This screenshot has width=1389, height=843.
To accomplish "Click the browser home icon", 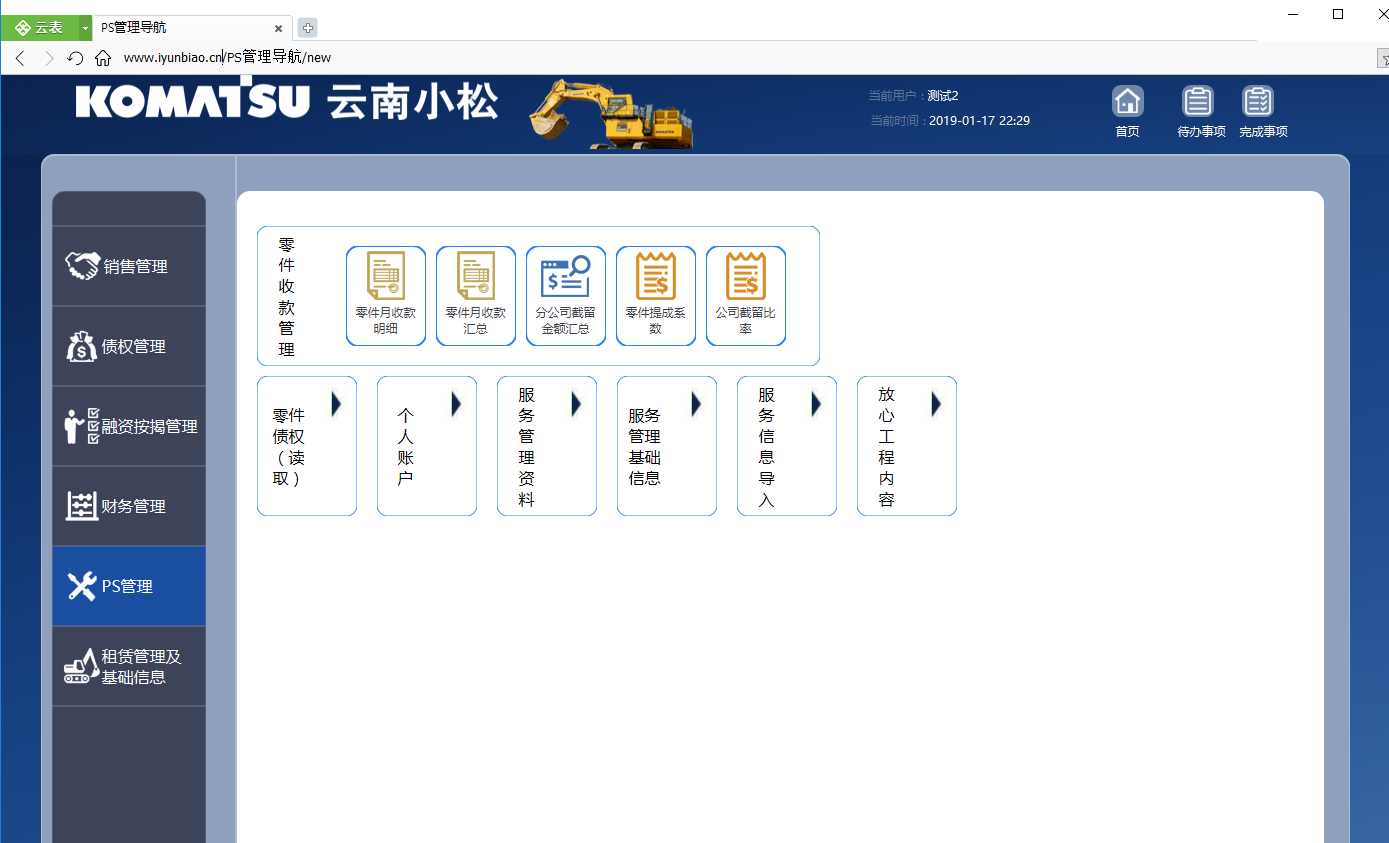I will (x=103, y=58).
